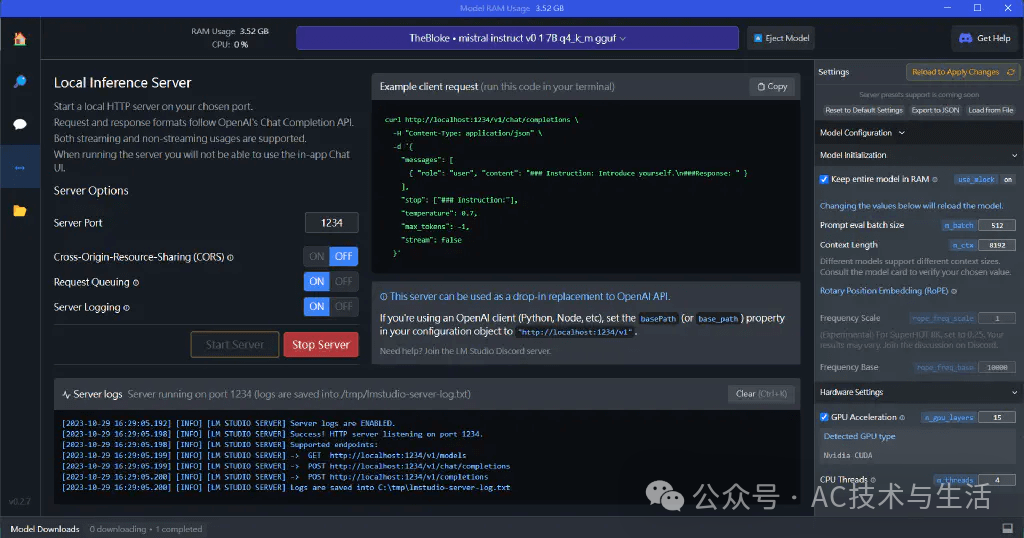The width and height of the screenshot is (1024, 538).
Task: Uncheck Keep entire model in RAM
Action: click(824, 180)
